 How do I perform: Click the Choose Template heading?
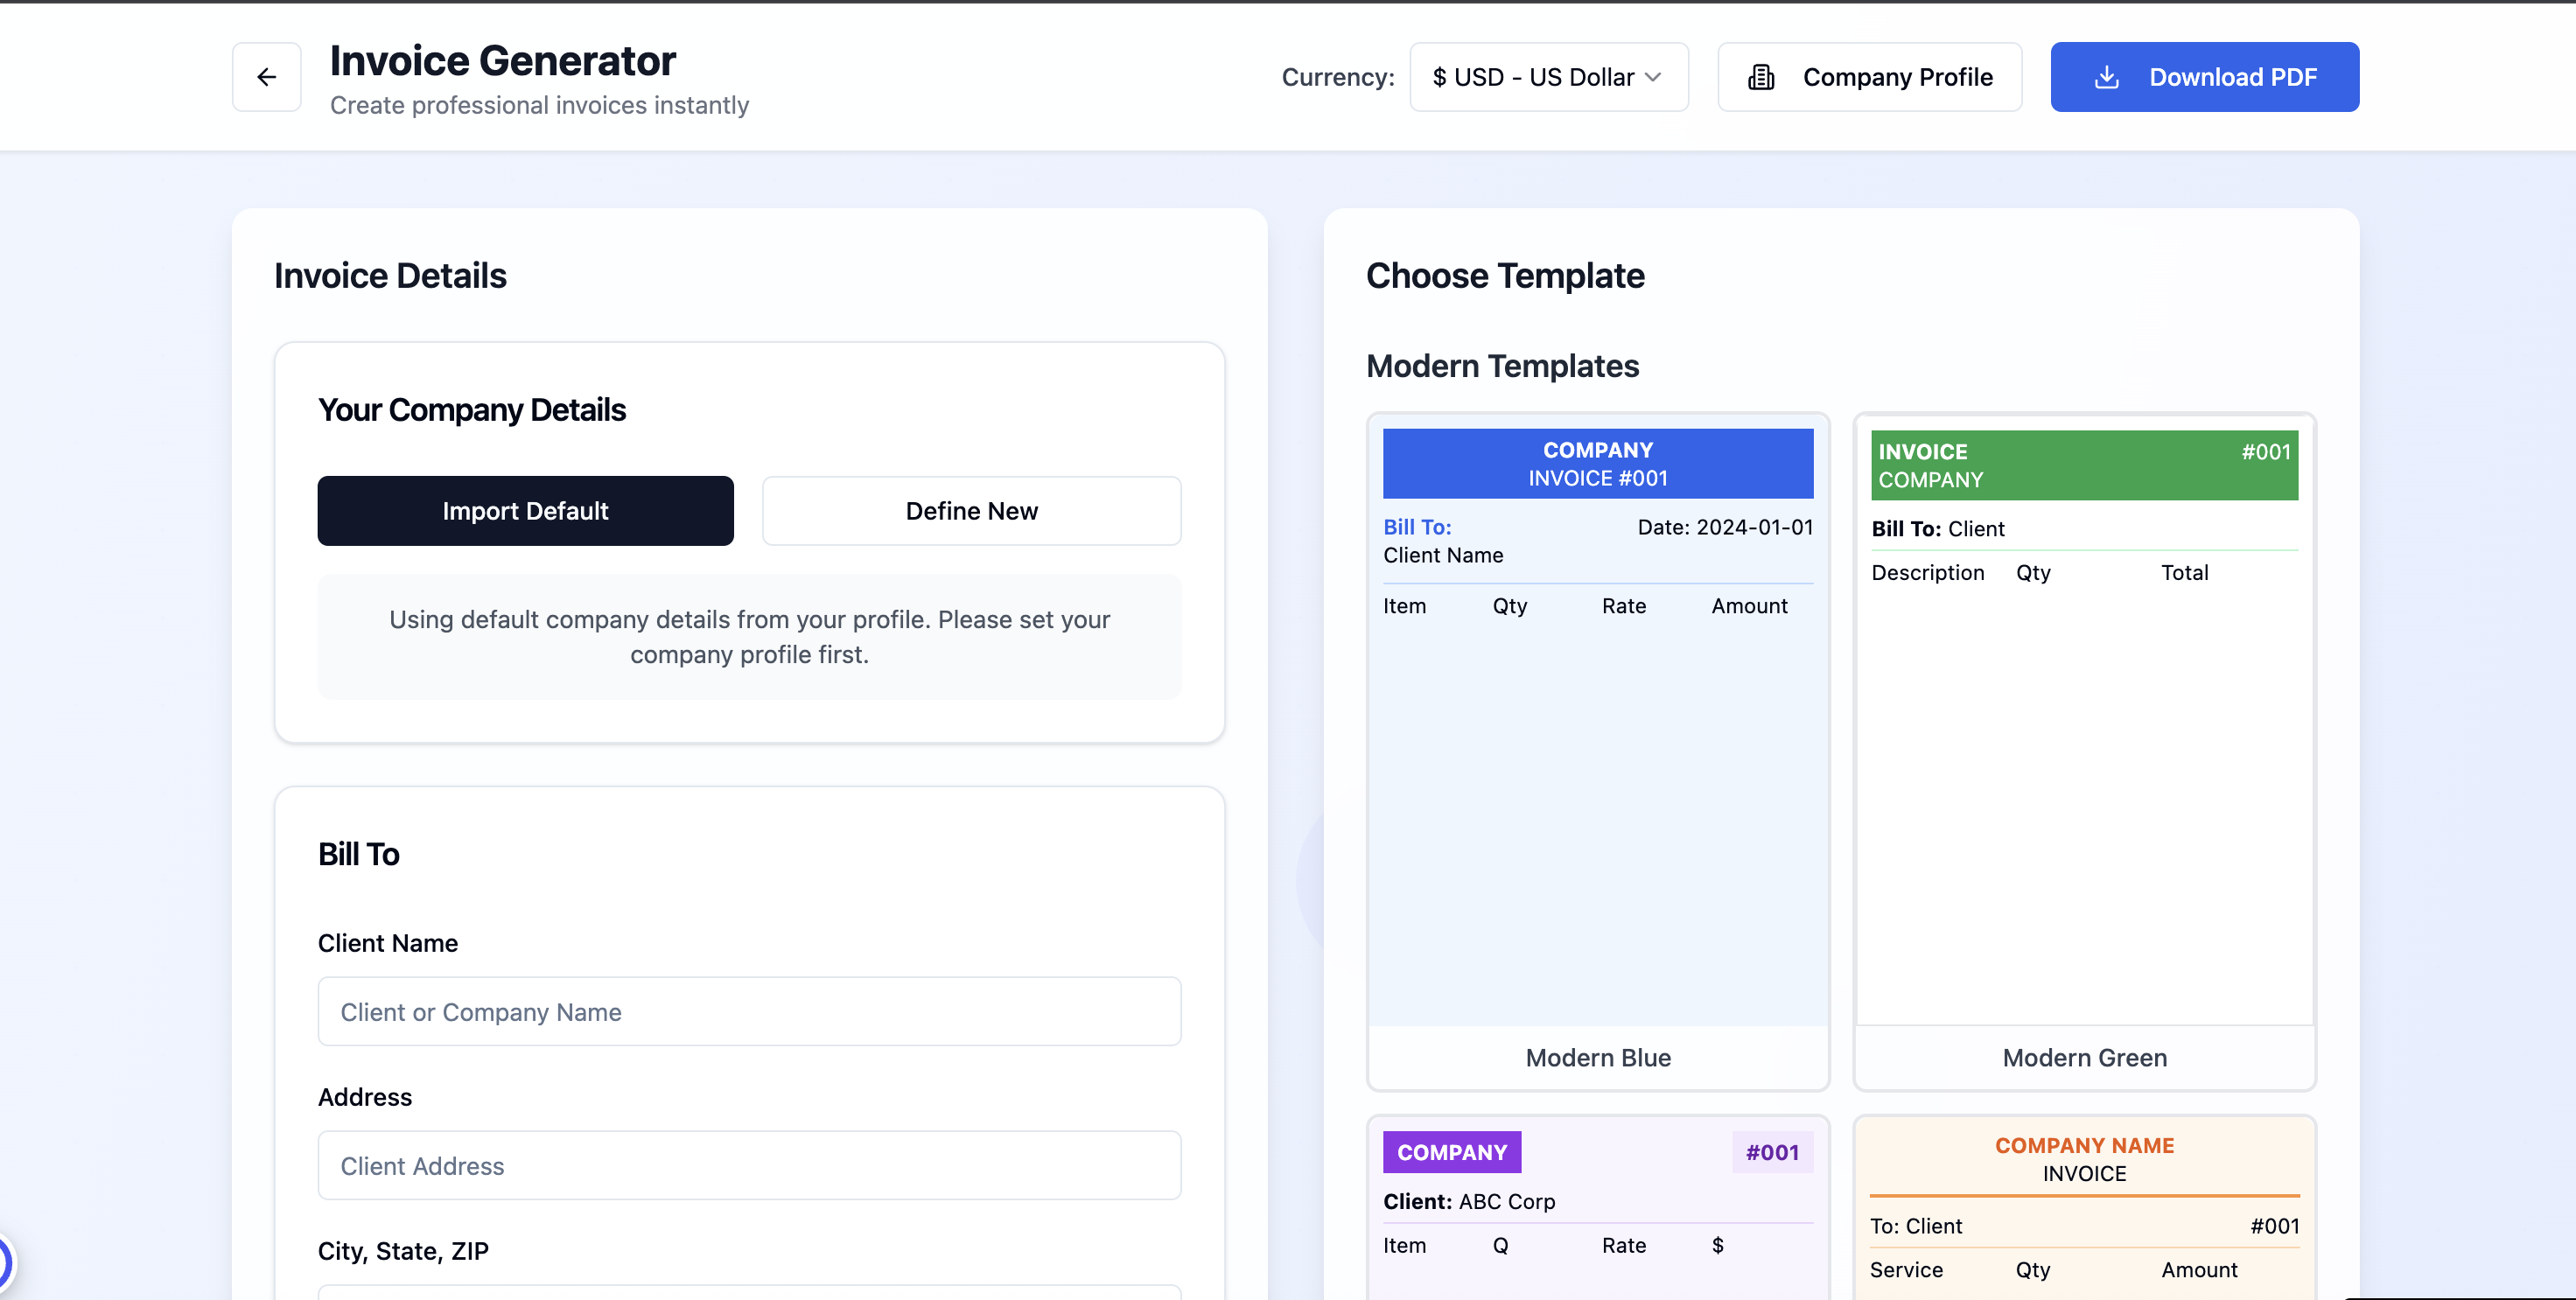pyautogui.click(x=1505, y=276)
